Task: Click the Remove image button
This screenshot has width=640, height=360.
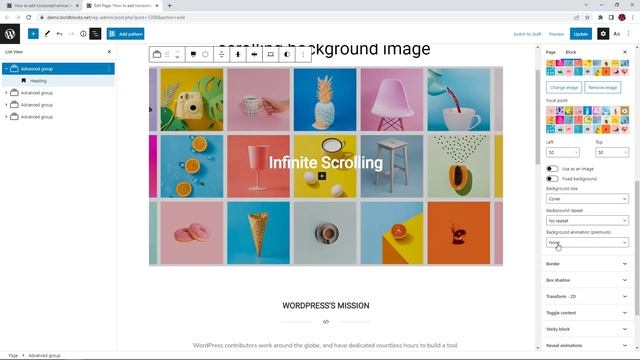Action: point(602,87)
